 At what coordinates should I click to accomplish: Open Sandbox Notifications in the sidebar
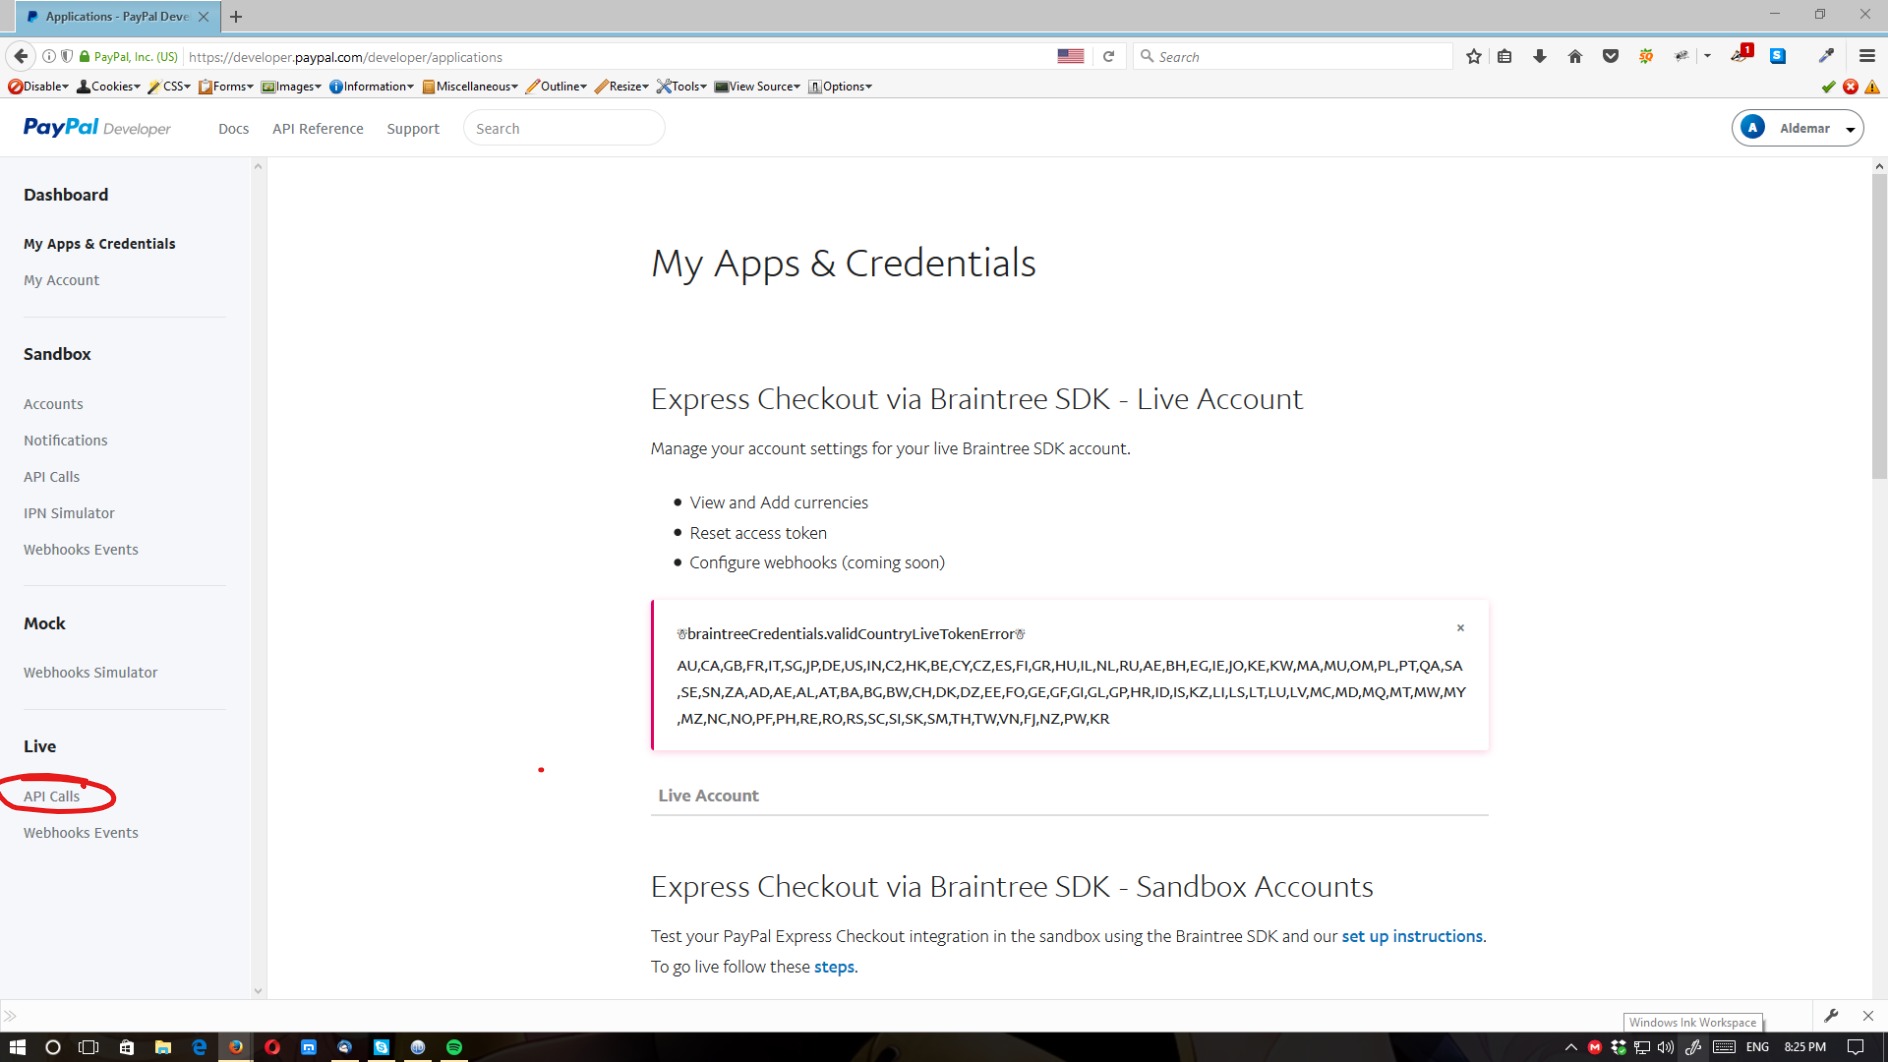[65, 440]
